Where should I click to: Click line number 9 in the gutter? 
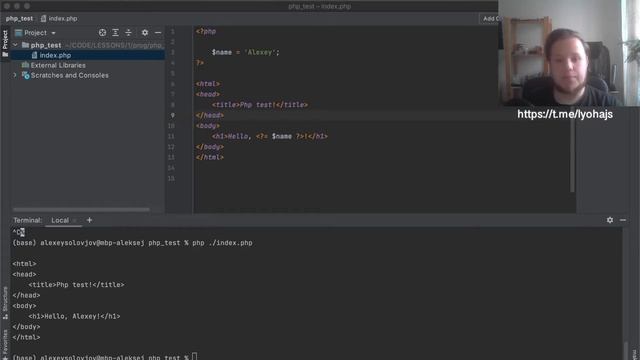(173, 116)
